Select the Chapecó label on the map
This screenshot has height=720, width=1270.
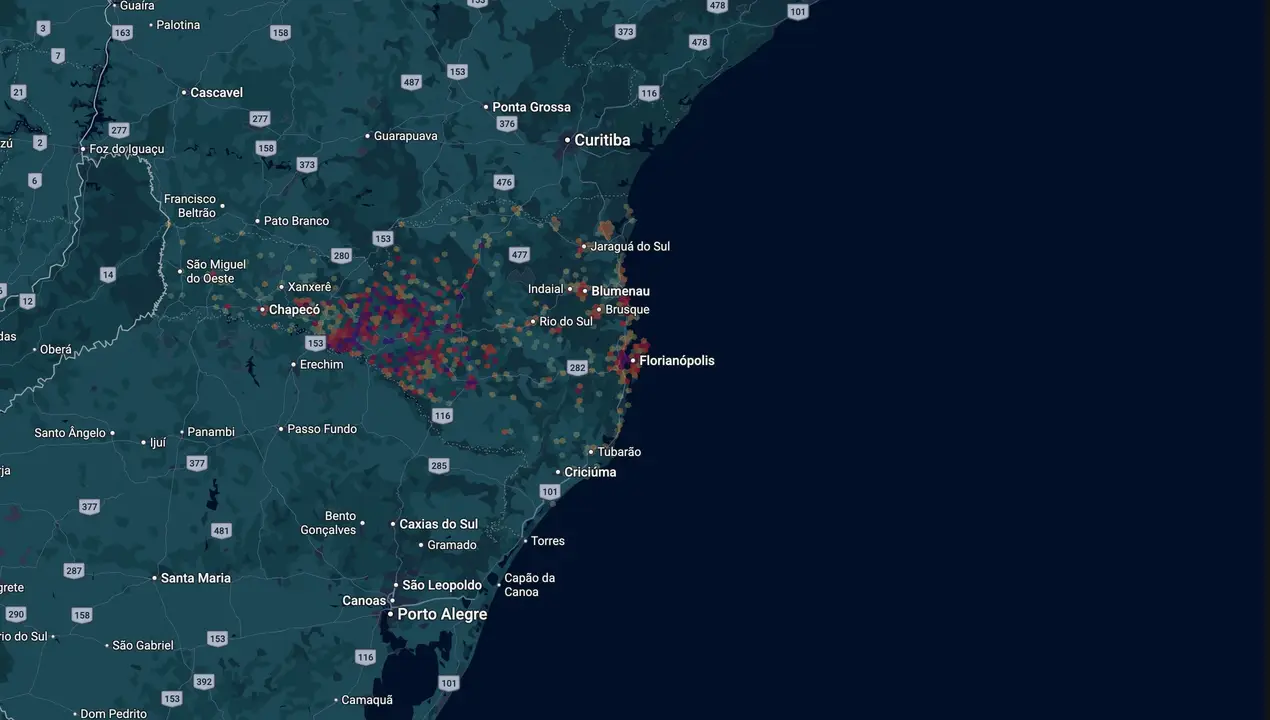[294, 310]
